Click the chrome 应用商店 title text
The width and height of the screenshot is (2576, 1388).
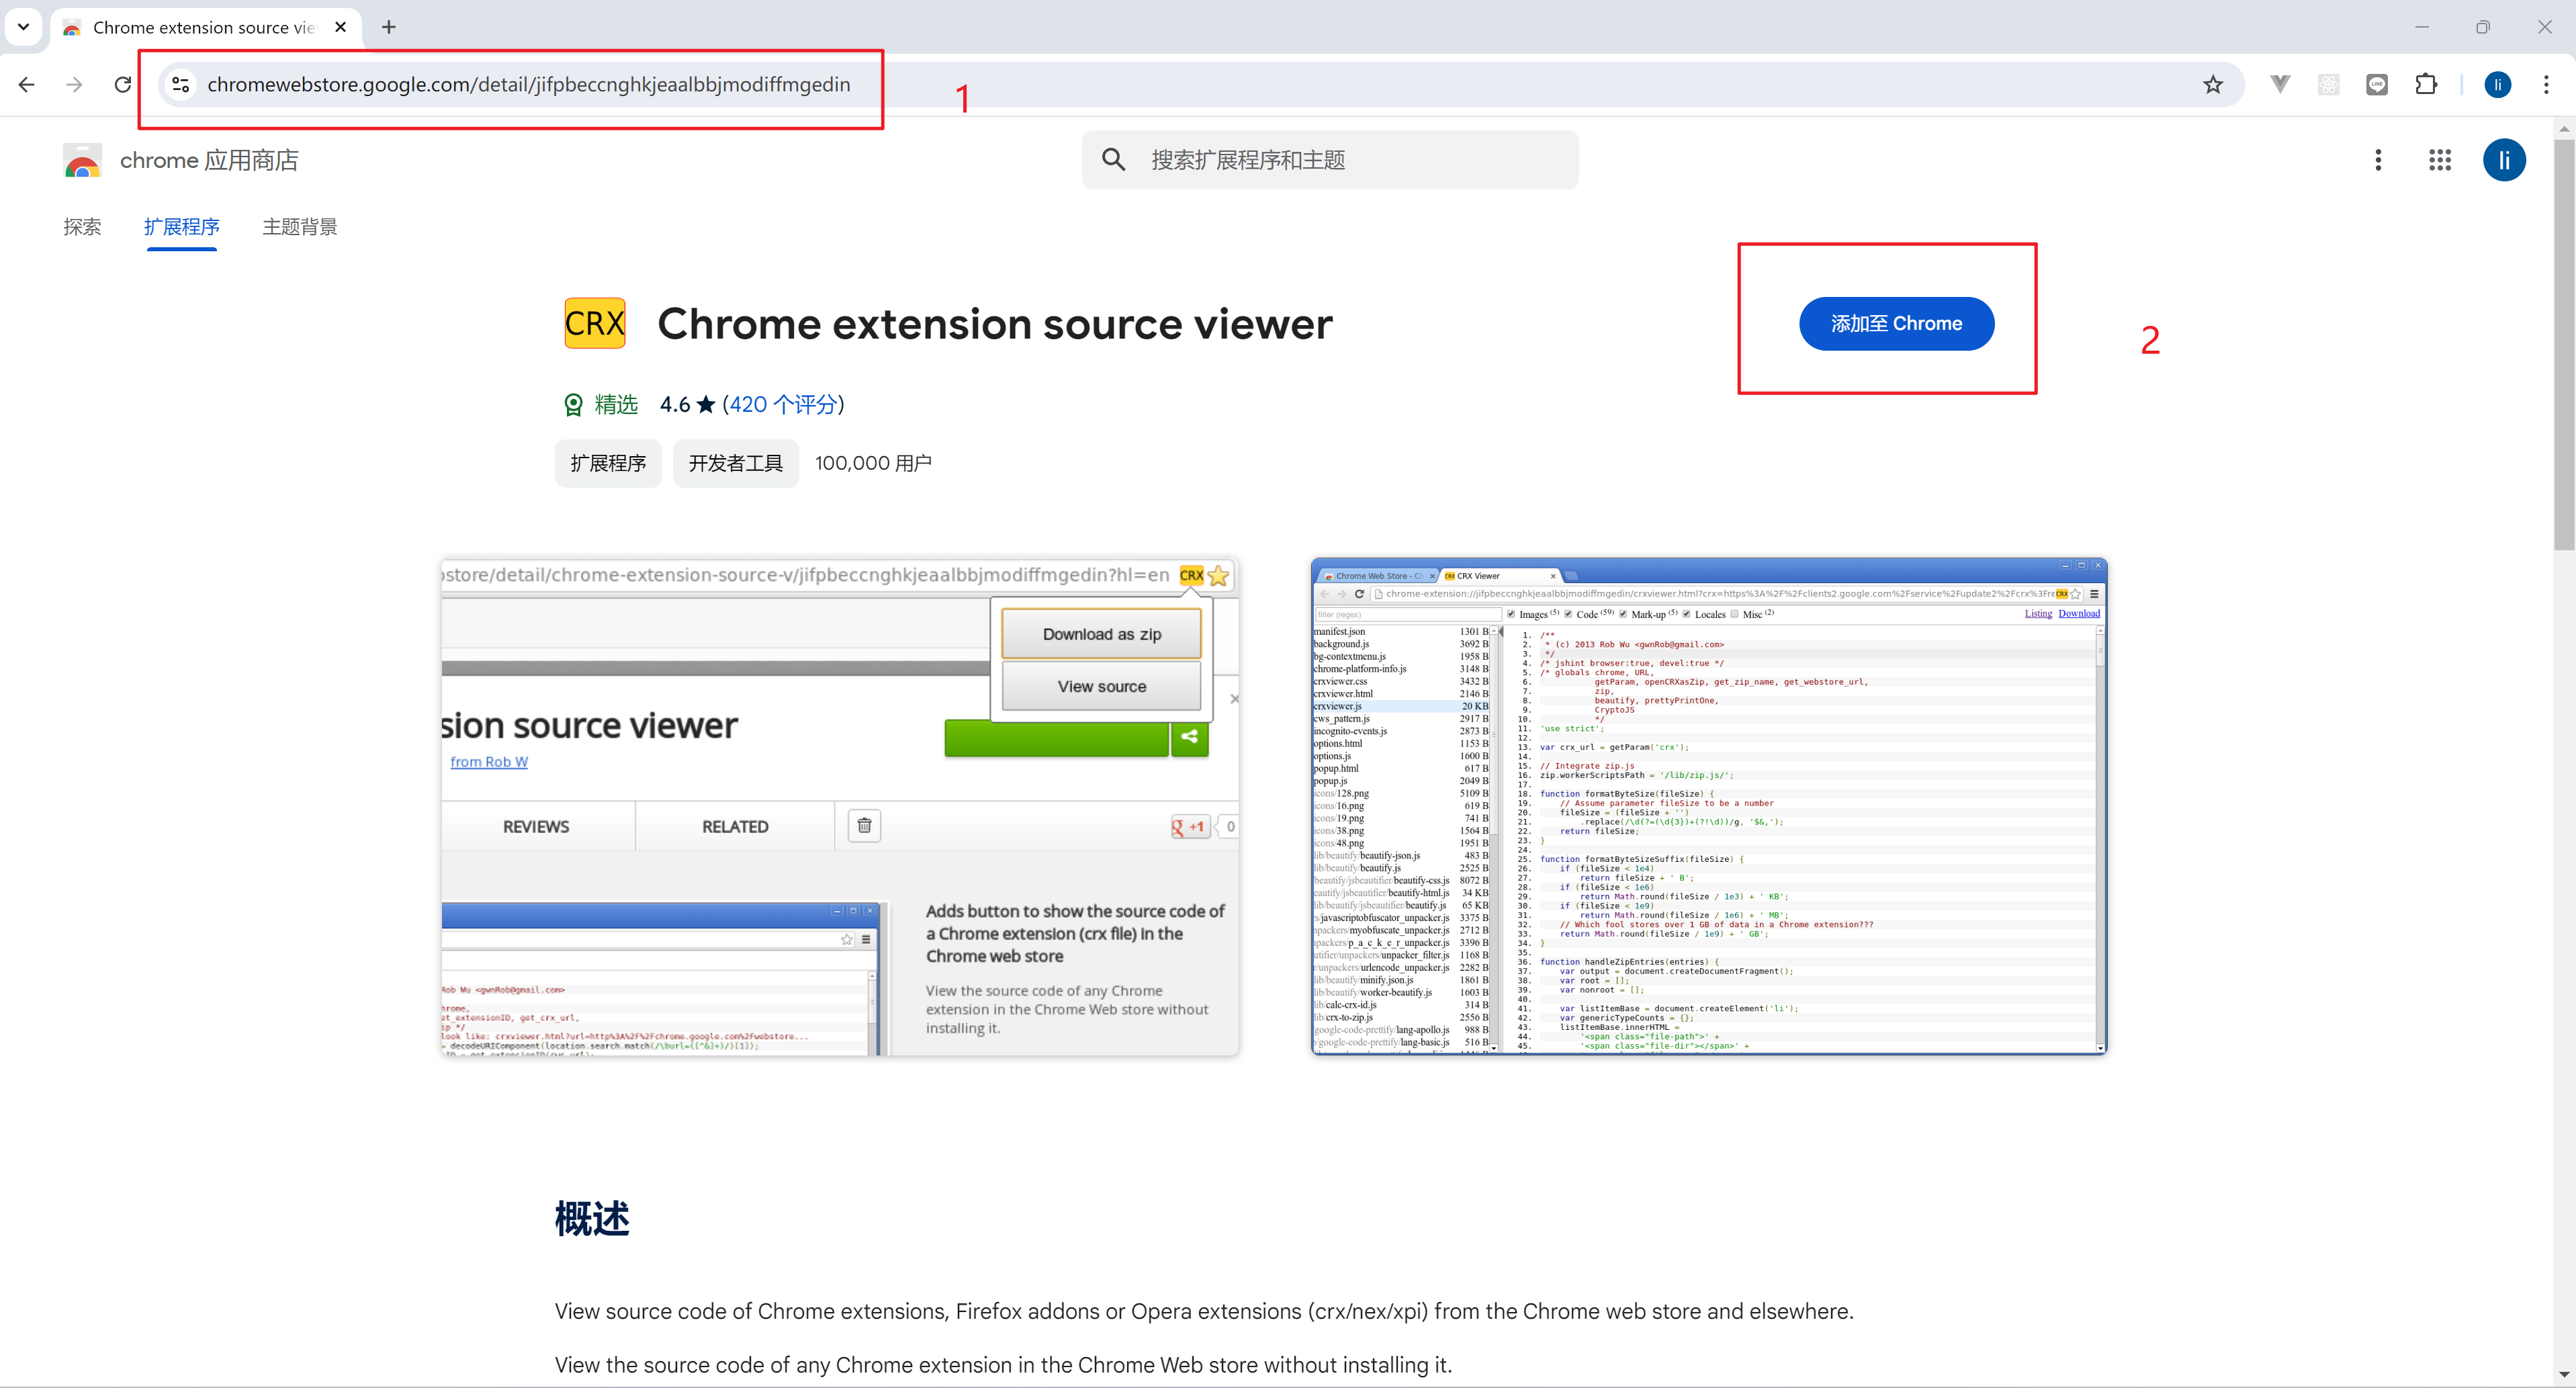tap(209, 160)
